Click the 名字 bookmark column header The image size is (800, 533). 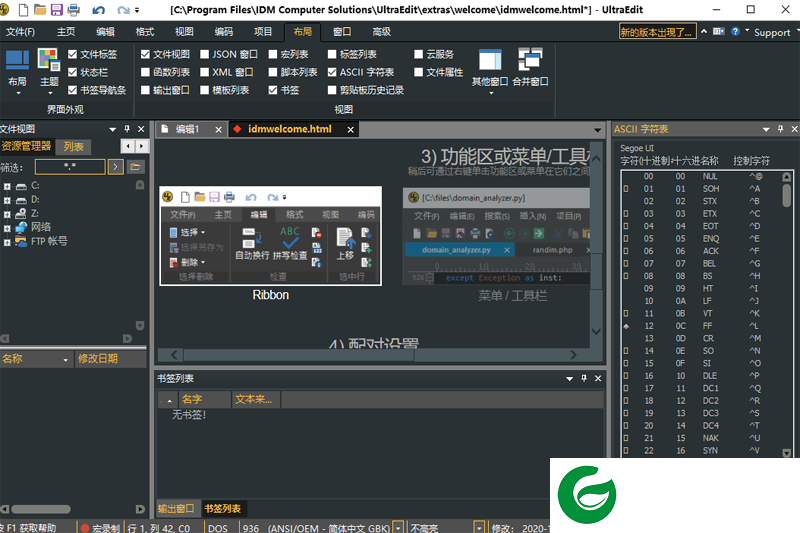205,399
